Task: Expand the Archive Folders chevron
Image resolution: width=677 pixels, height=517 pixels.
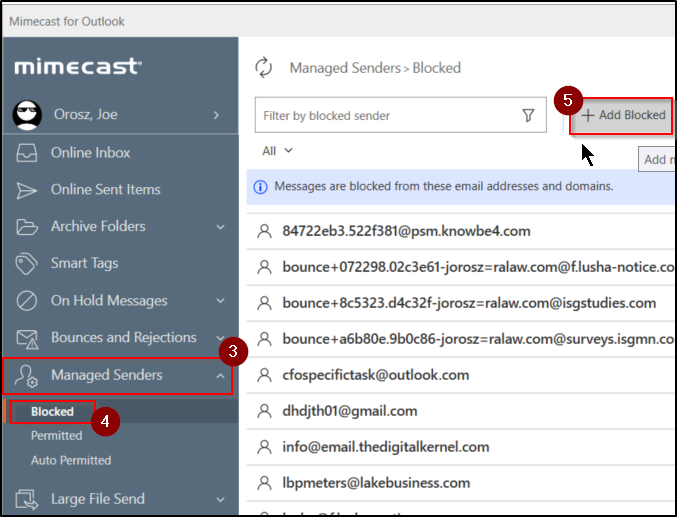Action: tap(220, 227)
